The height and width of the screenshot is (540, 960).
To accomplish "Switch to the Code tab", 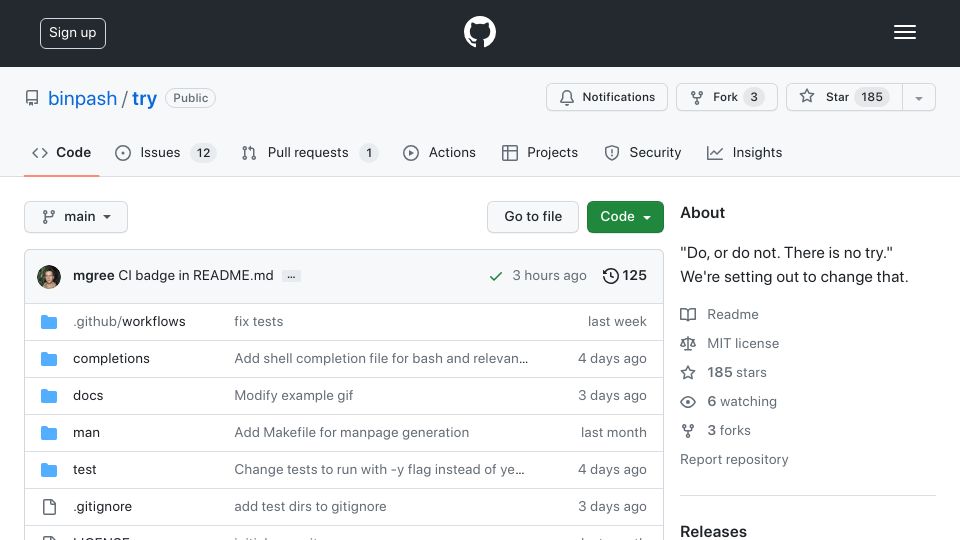I will click(x=61, y=152).
